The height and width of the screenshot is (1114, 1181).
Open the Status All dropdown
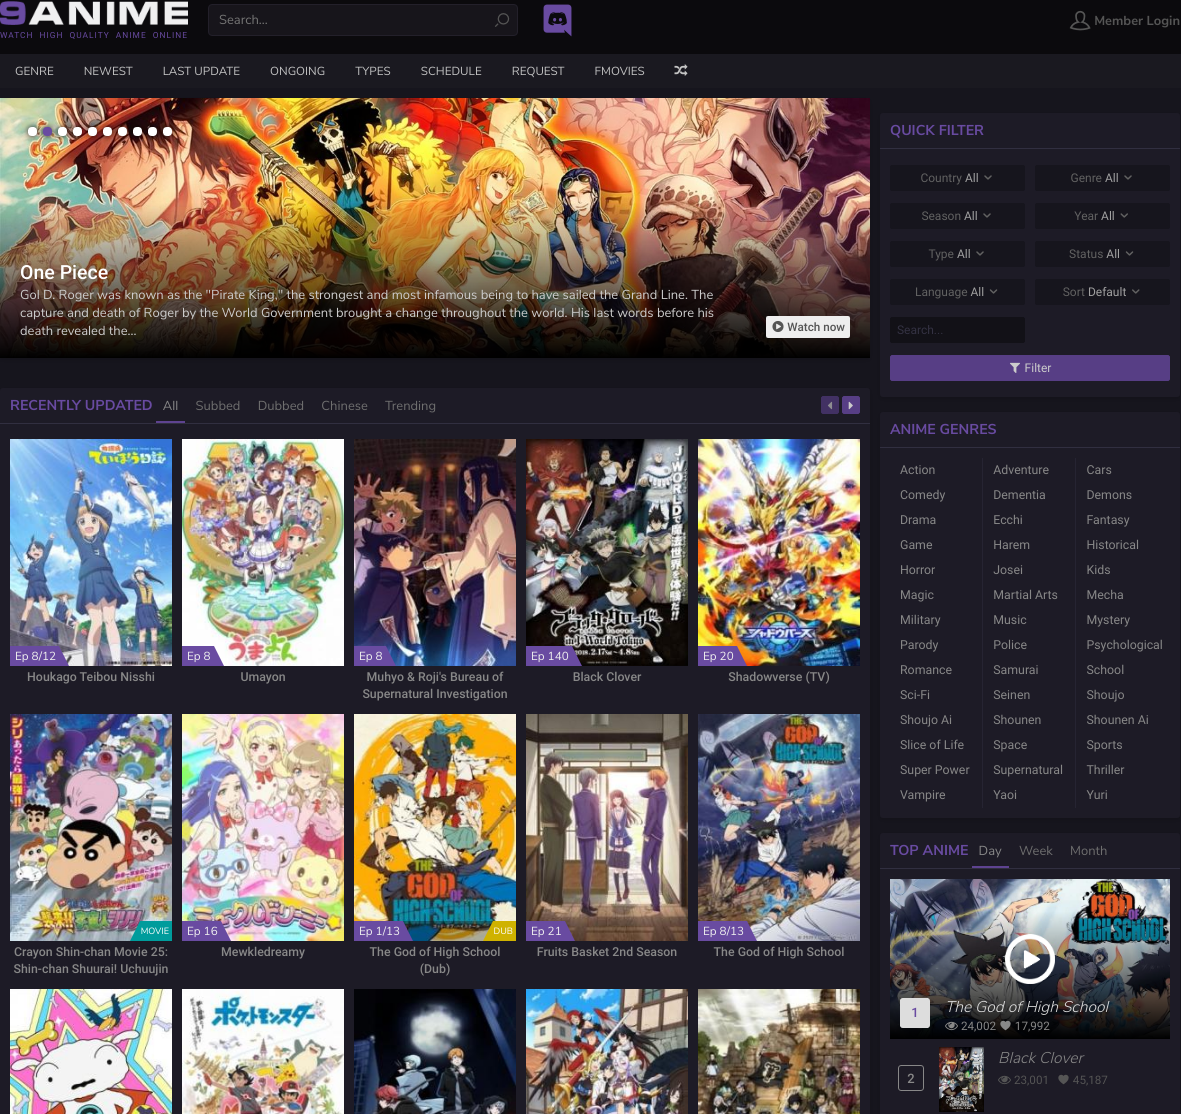click(x=1101, y=254)
